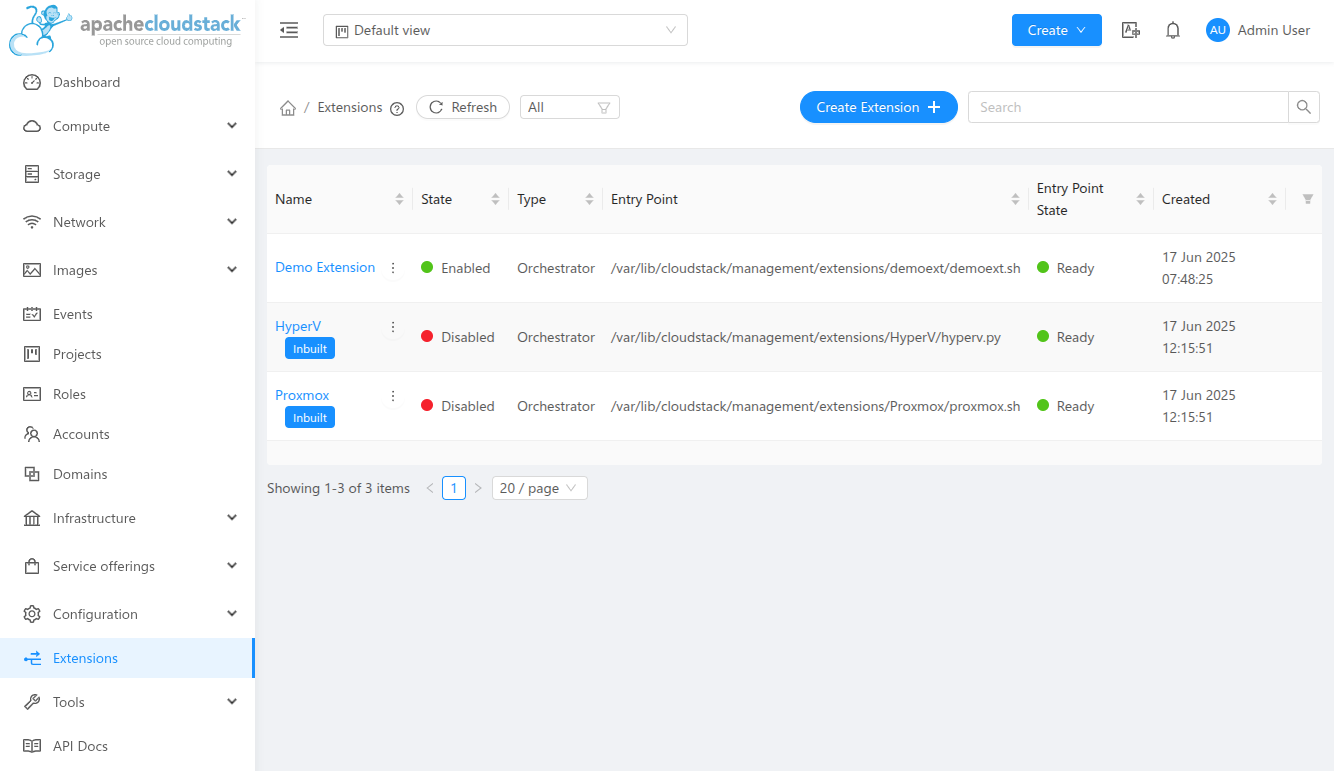
Task: Open the language translation icon
Action: coord(1131,30)
